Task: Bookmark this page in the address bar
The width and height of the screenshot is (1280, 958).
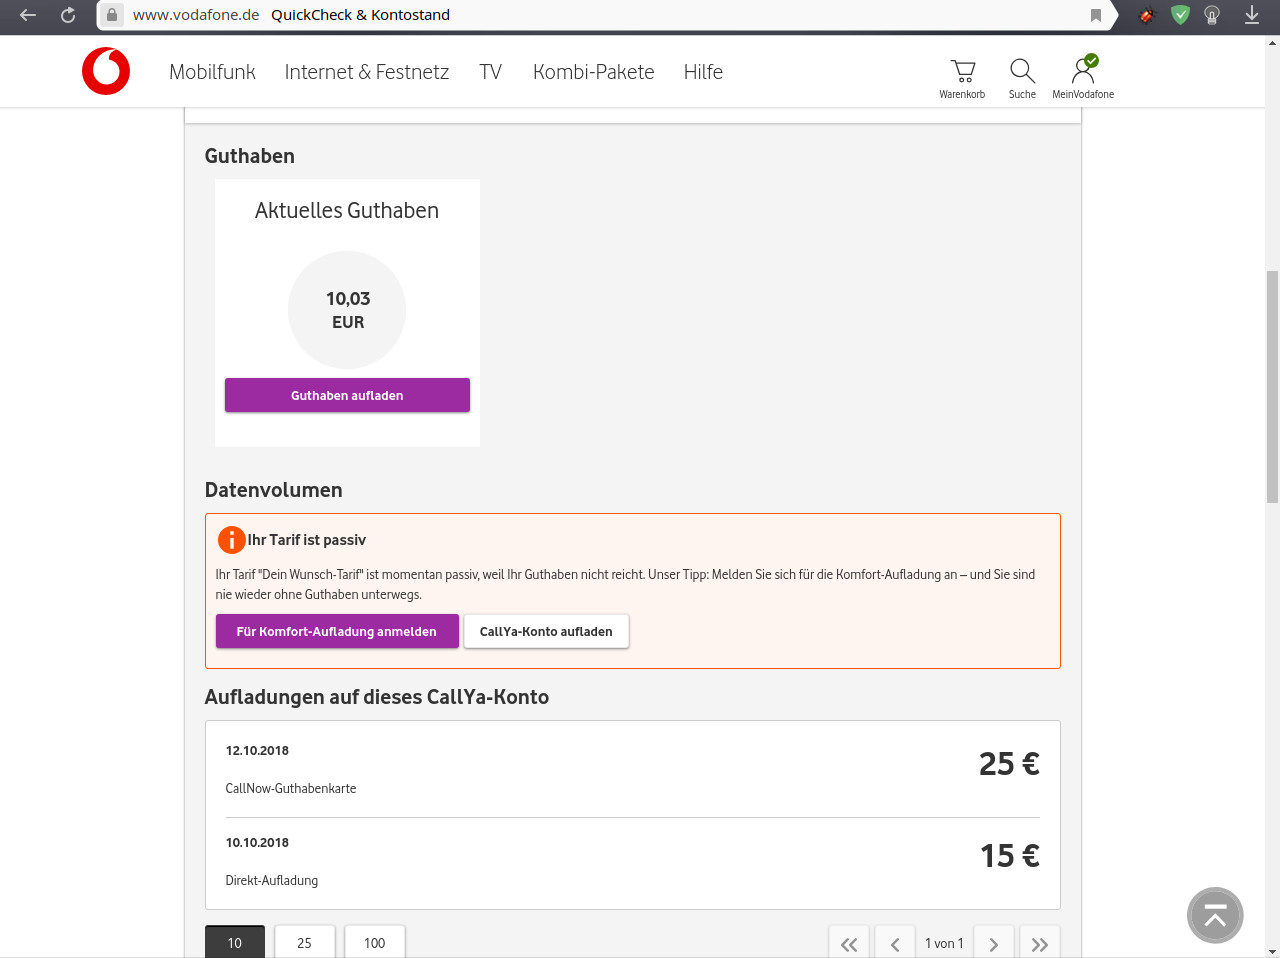Action: click(1096, 15)
